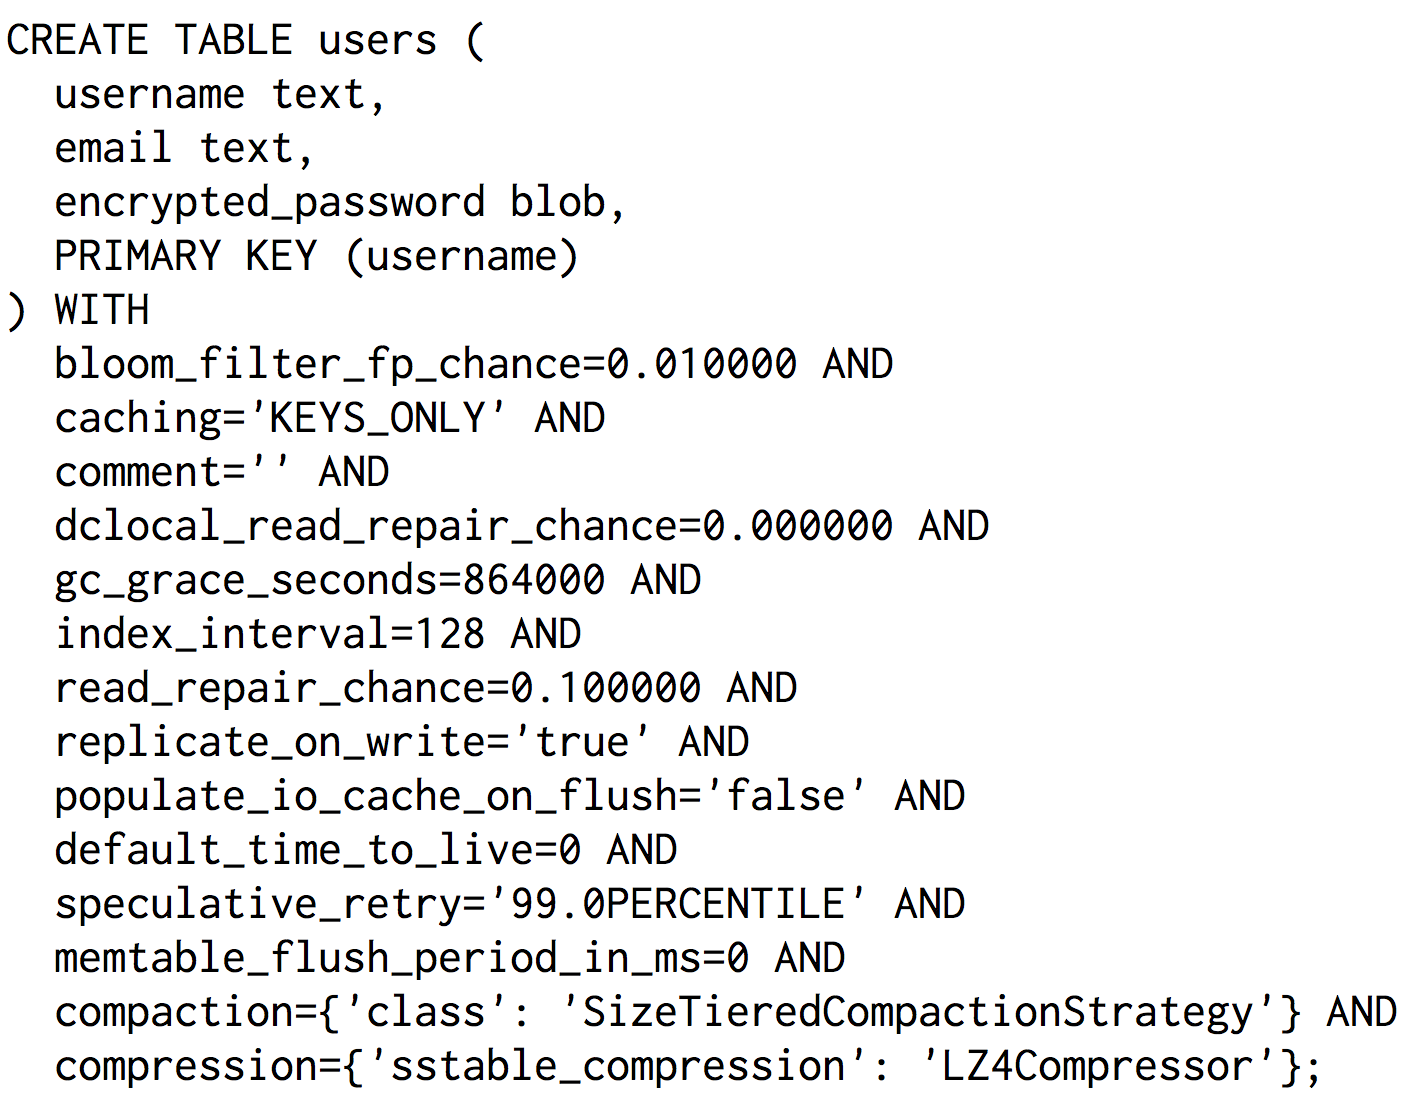Click the 'LZ4Compressor' compression value
Screen dimensions: 1416x1108
click(1098, 1066)
